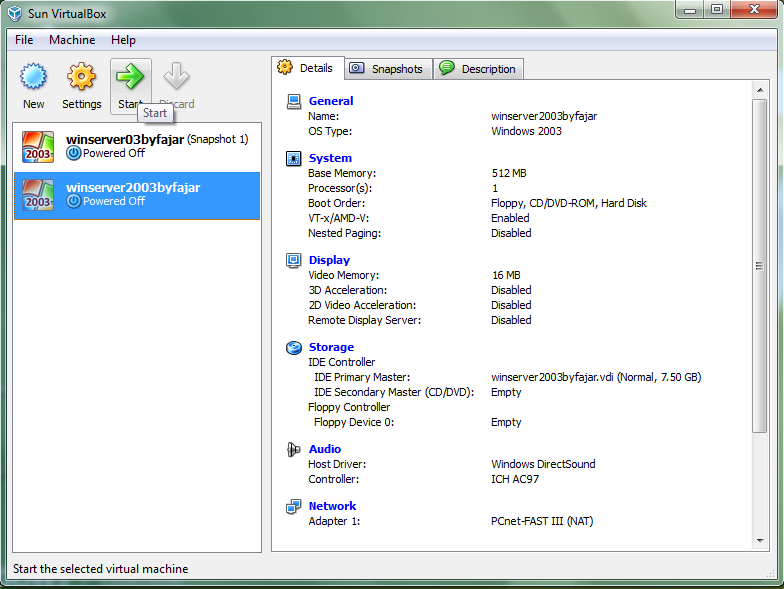Open the Machine menu
This screenshot has height=589, width=784.
click(x=72, y=40)
